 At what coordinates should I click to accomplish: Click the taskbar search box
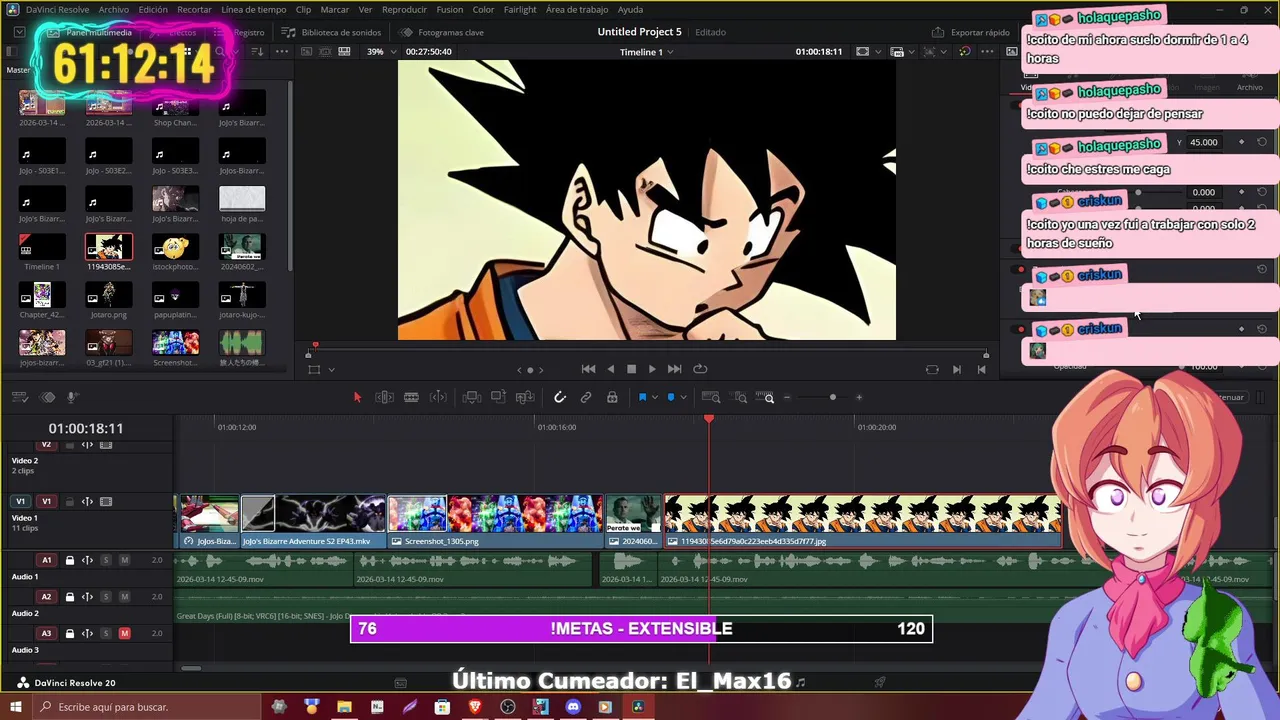(x=145, y=707)
